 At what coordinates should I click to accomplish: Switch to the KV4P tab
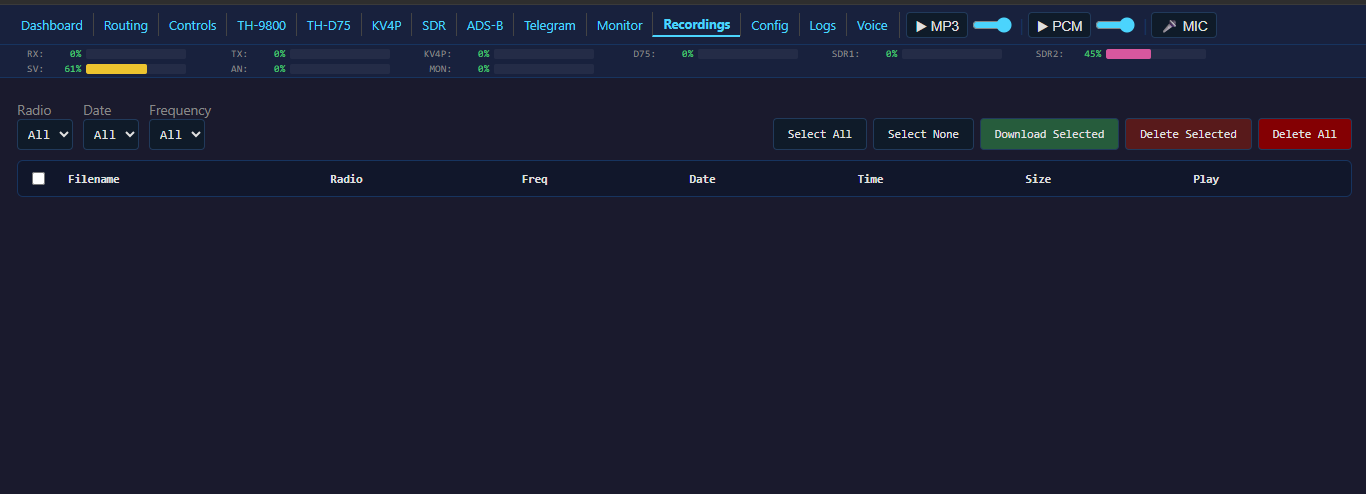(x=386, y=26)
